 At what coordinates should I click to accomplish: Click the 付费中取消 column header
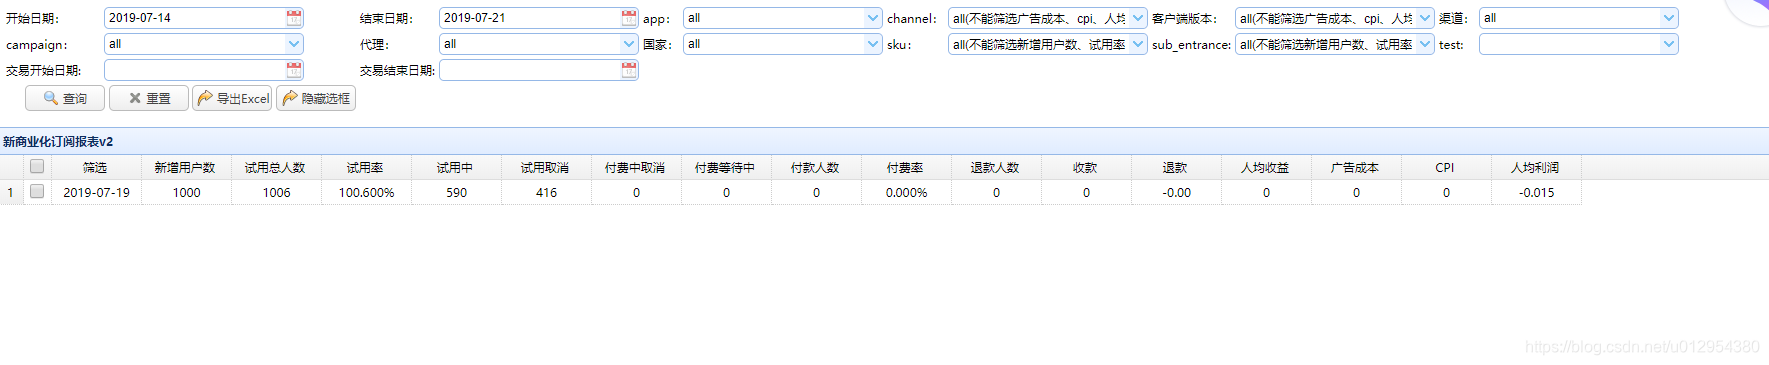pyautogui.click(x=636, y=167)
